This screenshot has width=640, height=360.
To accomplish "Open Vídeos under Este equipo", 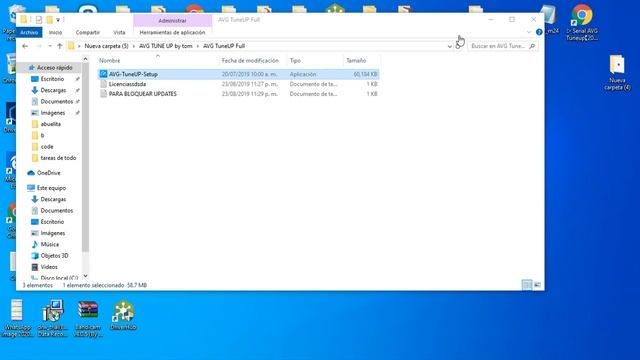I will coord(49,267).
